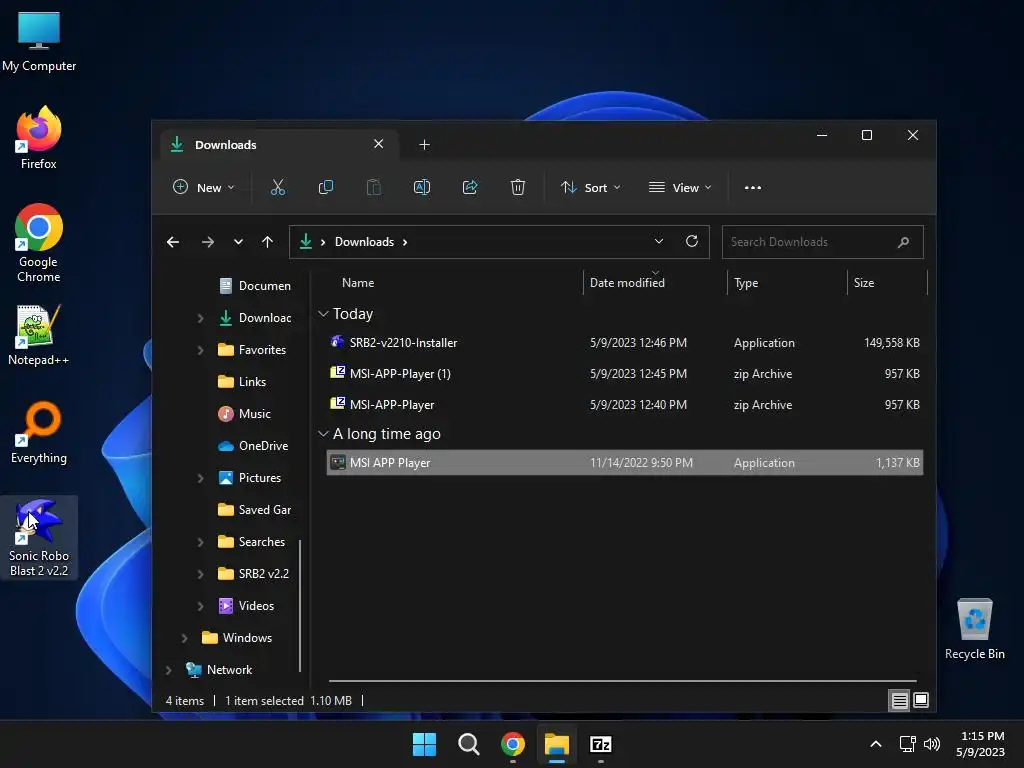Open SRB2 v2.2 folder in sidebar
Image resolution: width=1024 pixels, height=768 pixels.
coord(253,574)
